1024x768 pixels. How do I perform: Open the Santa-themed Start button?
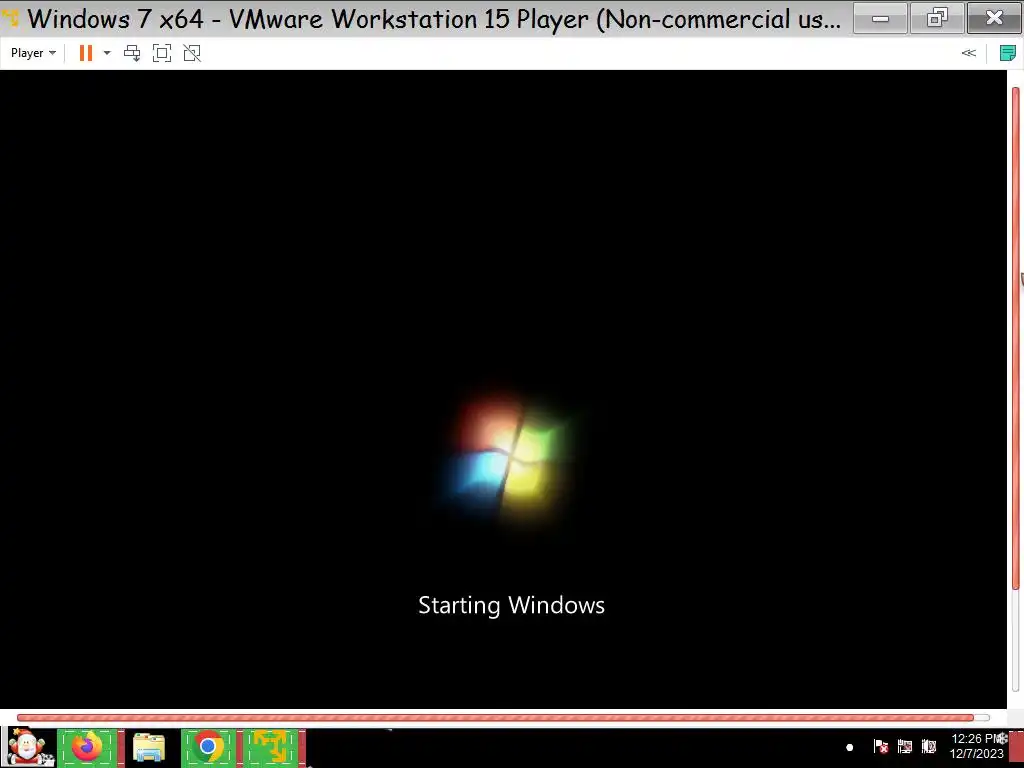click(28, 747)
